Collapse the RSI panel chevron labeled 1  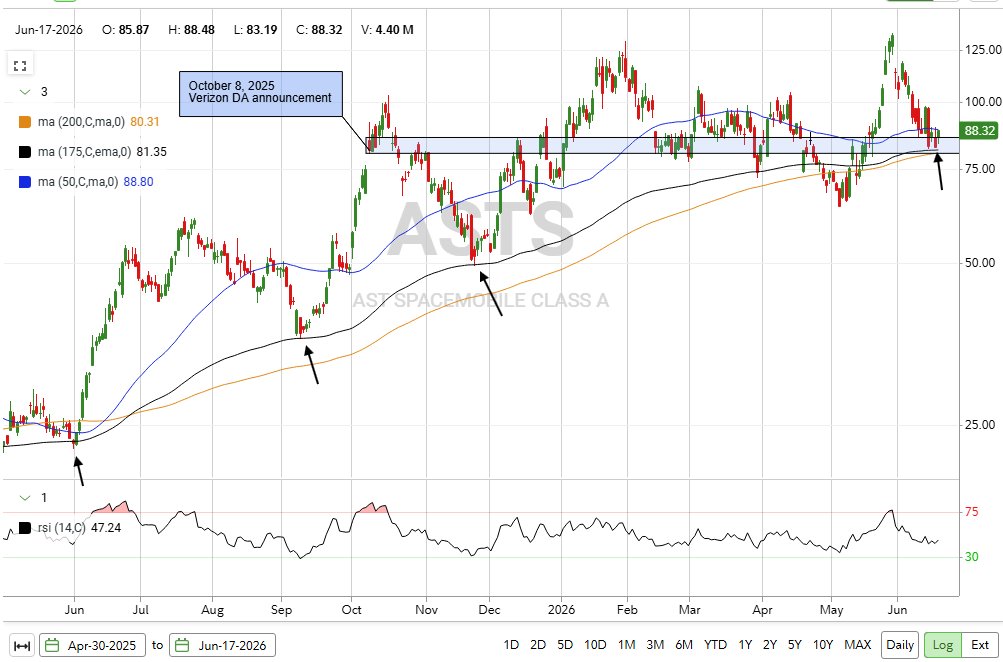click(x=25, y=498)
